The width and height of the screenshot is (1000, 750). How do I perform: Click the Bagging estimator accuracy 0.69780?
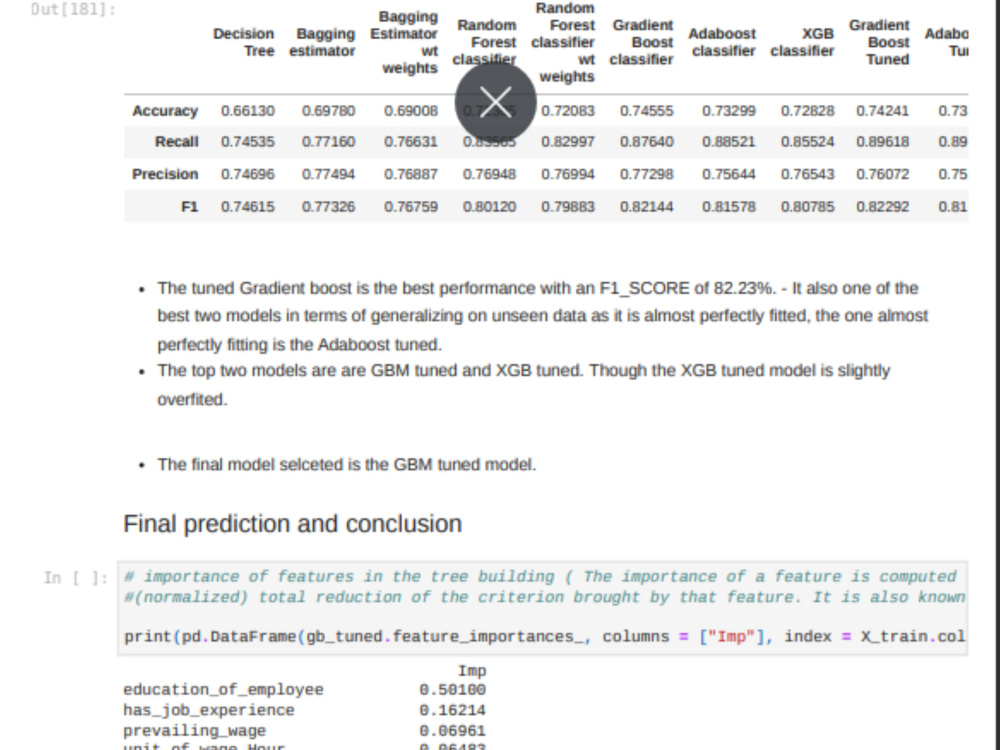click(x=328, y=111)
